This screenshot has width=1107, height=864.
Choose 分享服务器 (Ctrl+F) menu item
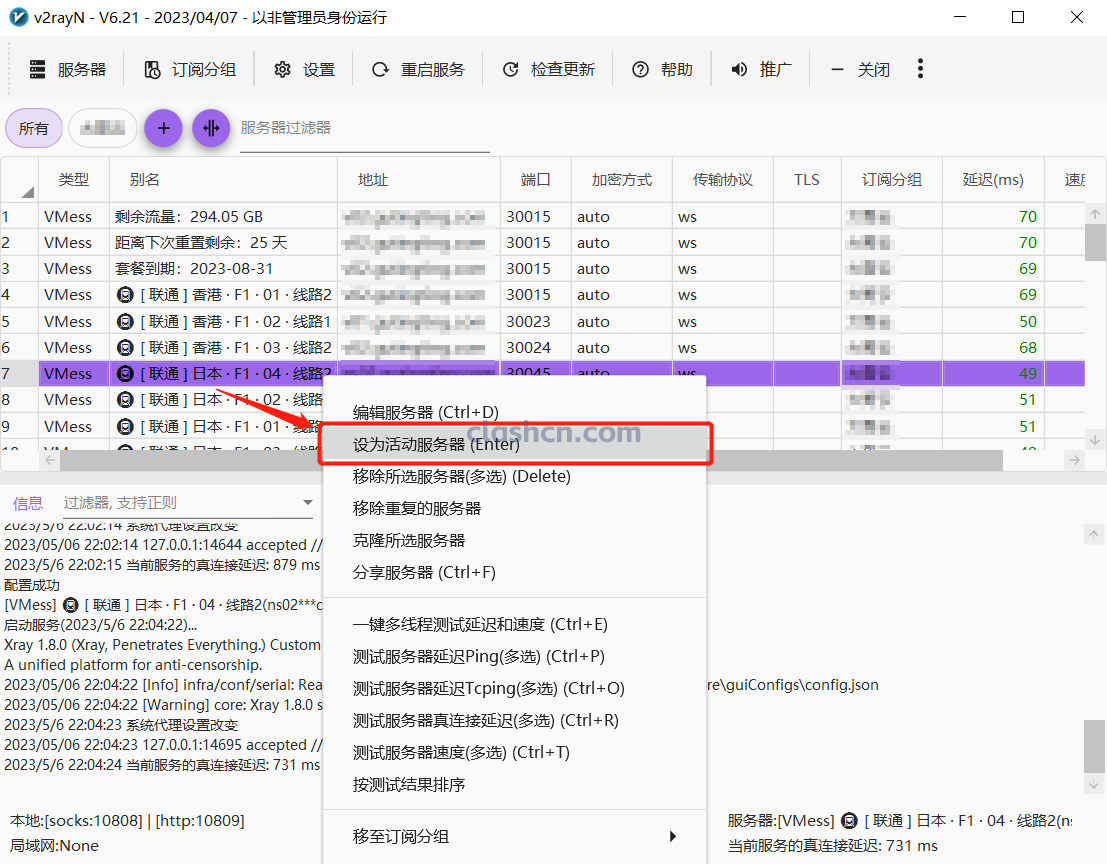514,572
